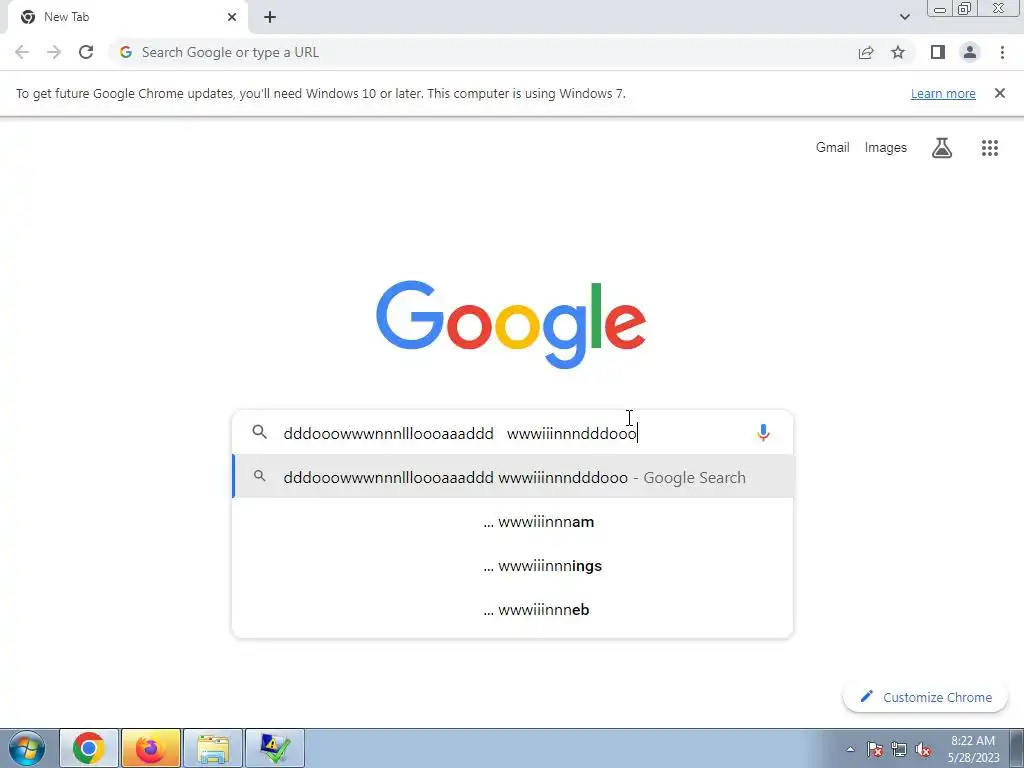Open the Google apps grid
Image resolution: width=1024 pixels, height=768 pixels.
tap(990, 148)
